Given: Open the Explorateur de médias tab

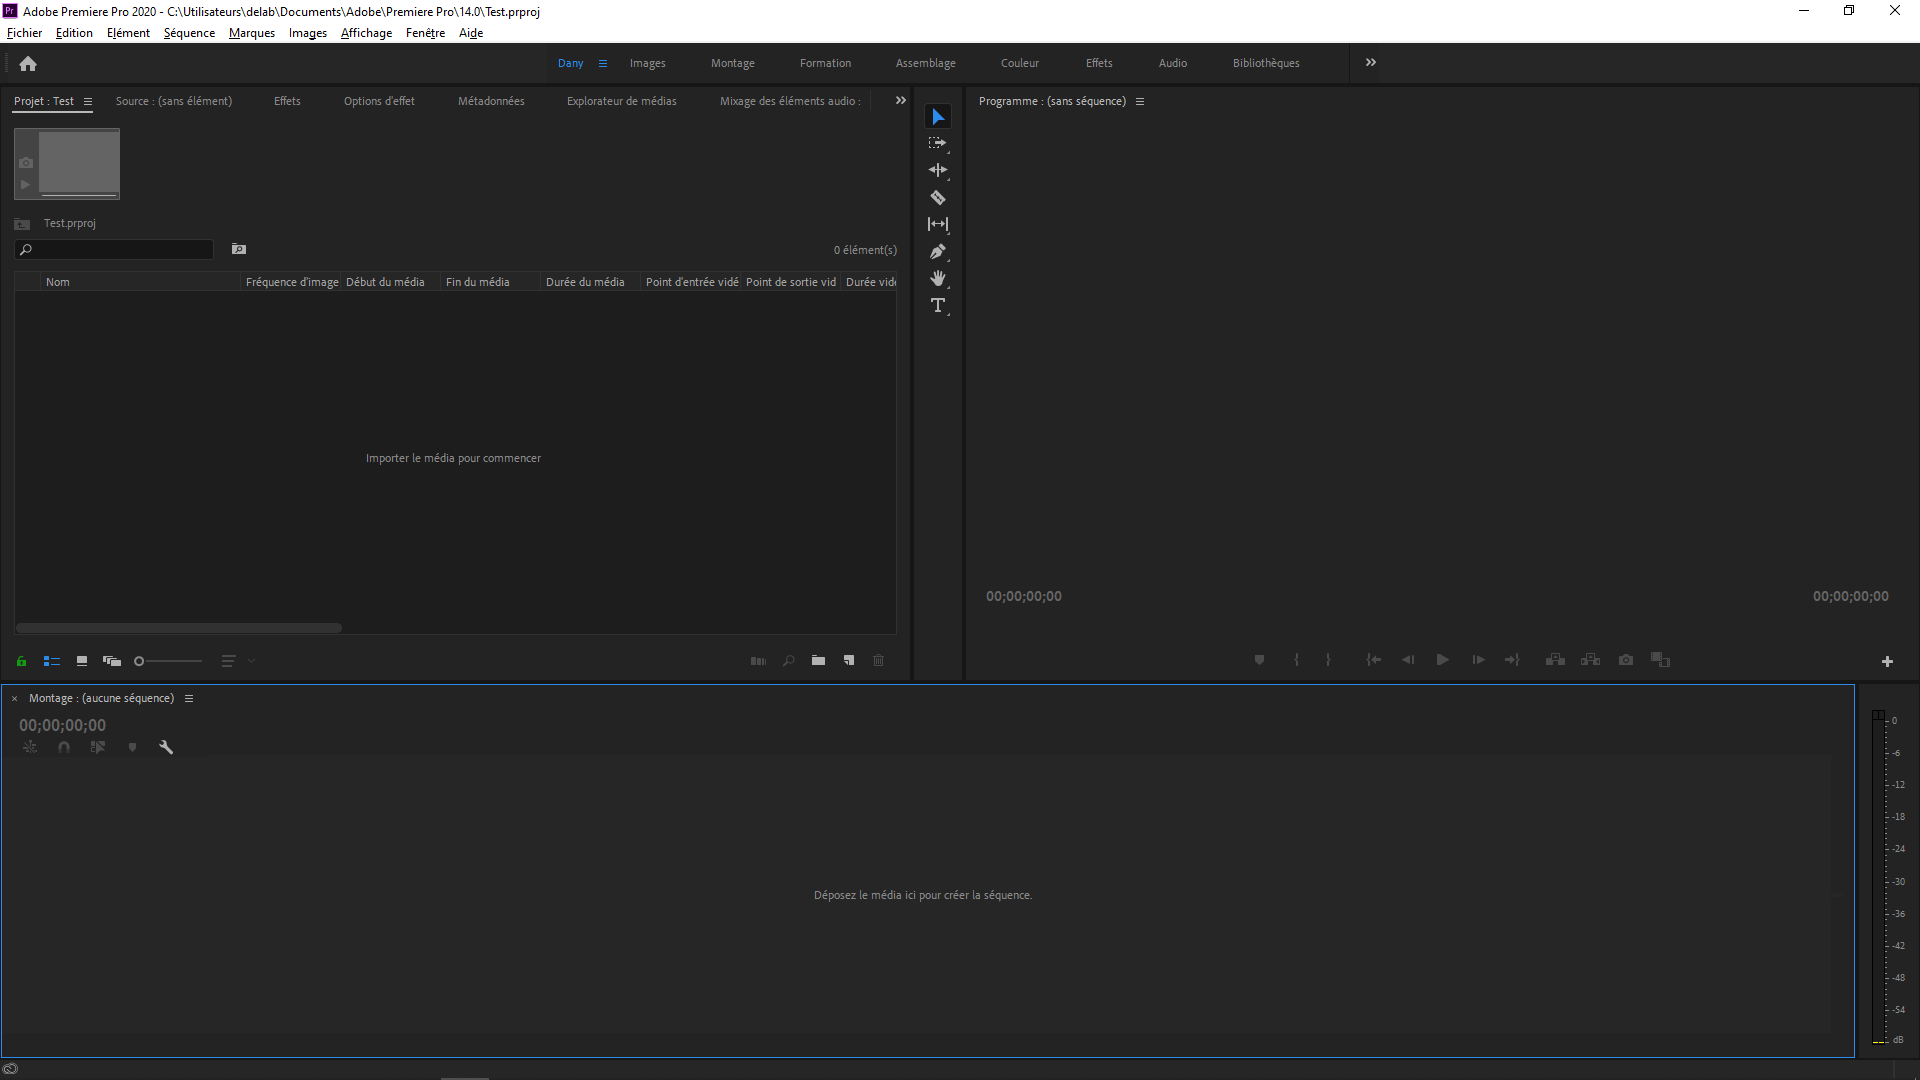Looking at the screenshot, I should [x=621, y=101].
